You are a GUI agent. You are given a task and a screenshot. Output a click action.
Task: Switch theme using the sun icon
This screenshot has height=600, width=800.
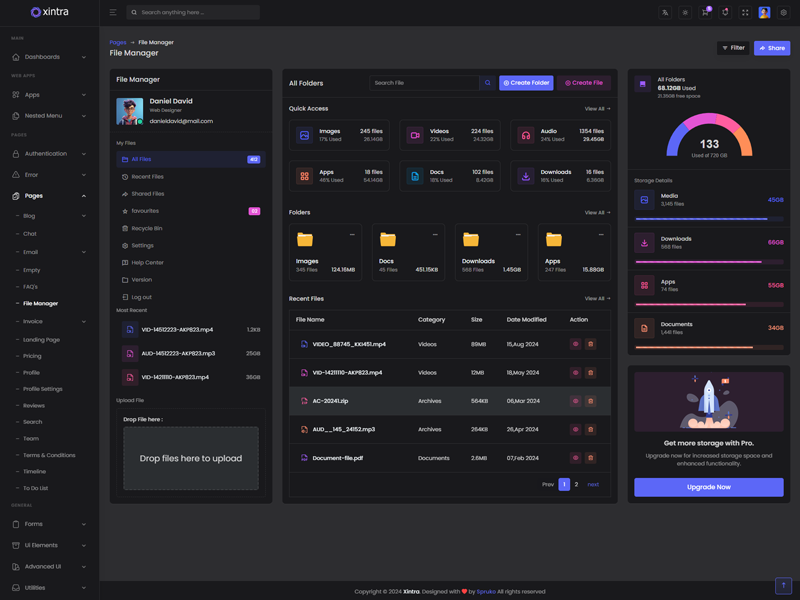tap(685, 13)
